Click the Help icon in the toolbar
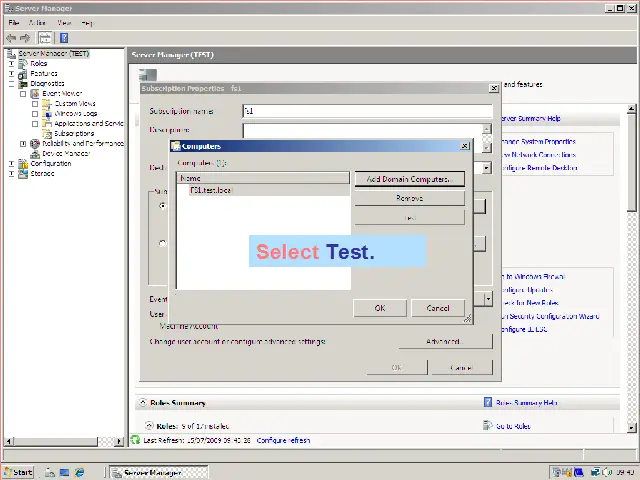Viewport: 640px width, 480px height. (64, 38)
